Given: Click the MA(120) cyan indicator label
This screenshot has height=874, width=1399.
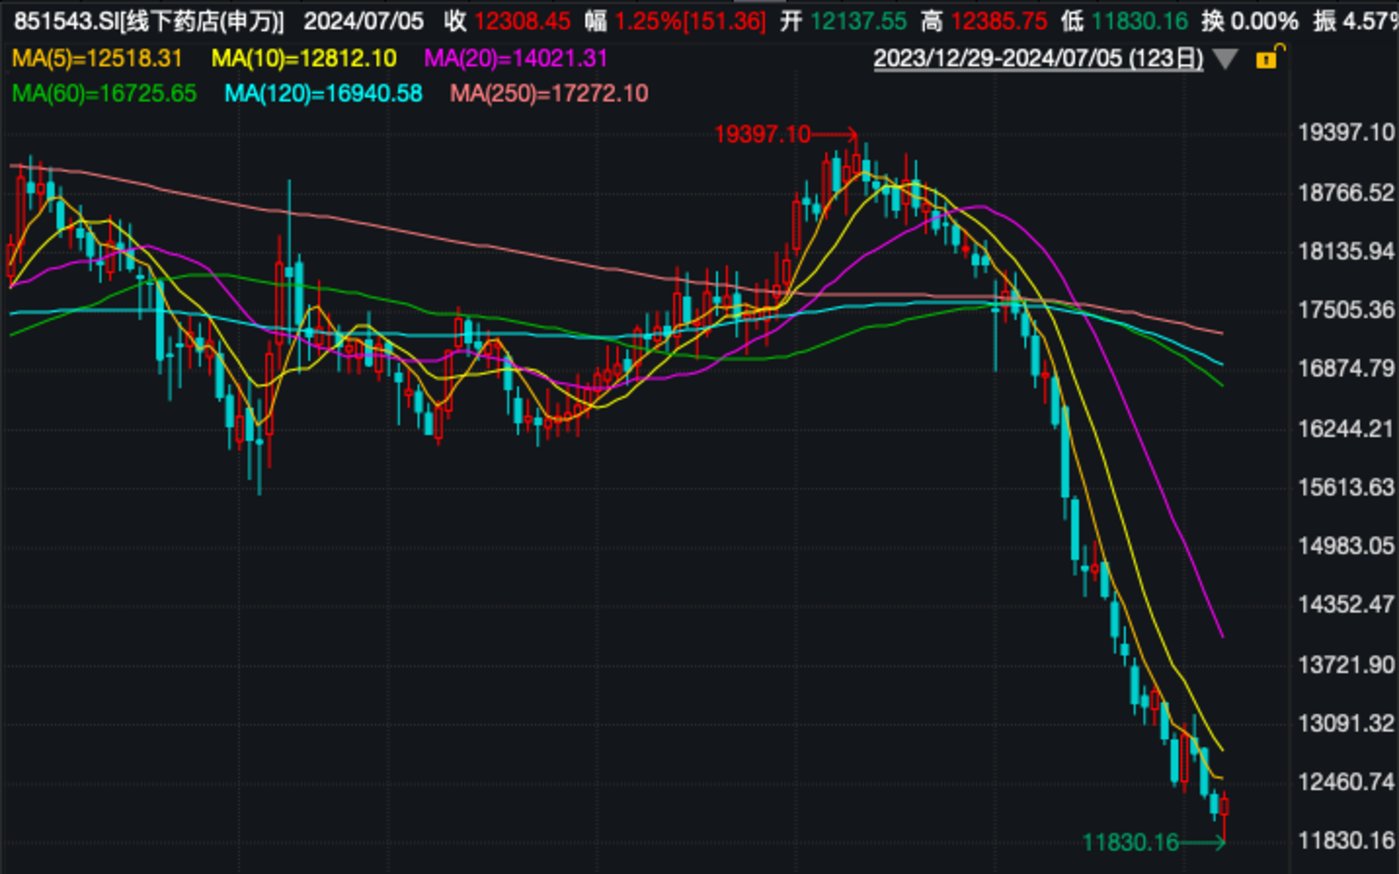Looking at the screenshot, I should point(323,94).
